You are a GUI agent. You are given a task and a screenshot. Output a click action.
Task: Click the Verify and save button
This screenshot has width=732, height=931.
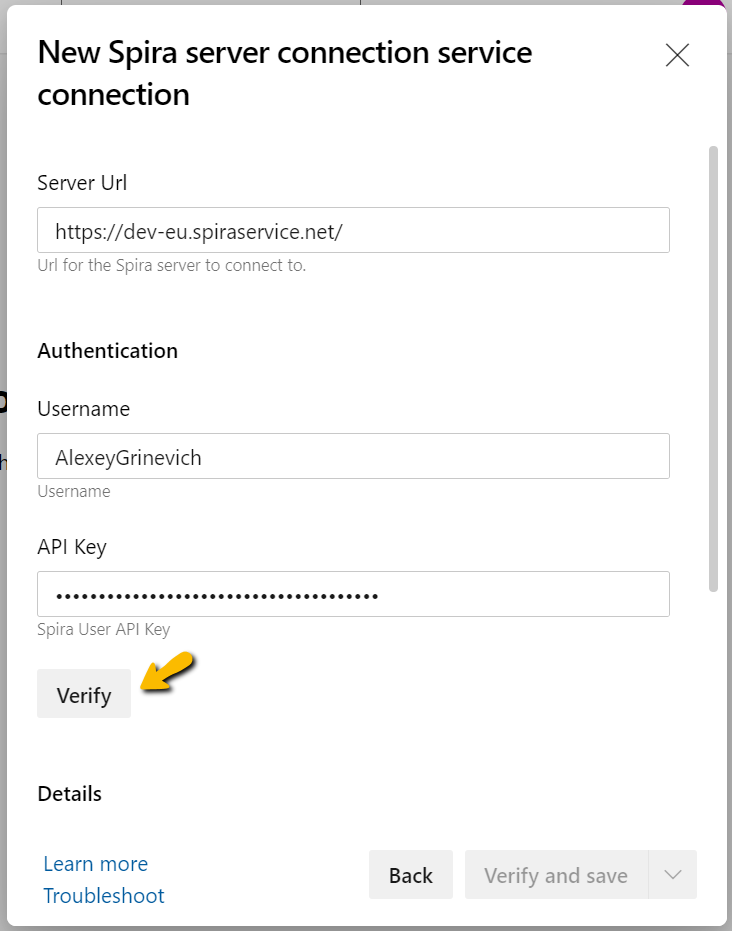pos(556,875)
